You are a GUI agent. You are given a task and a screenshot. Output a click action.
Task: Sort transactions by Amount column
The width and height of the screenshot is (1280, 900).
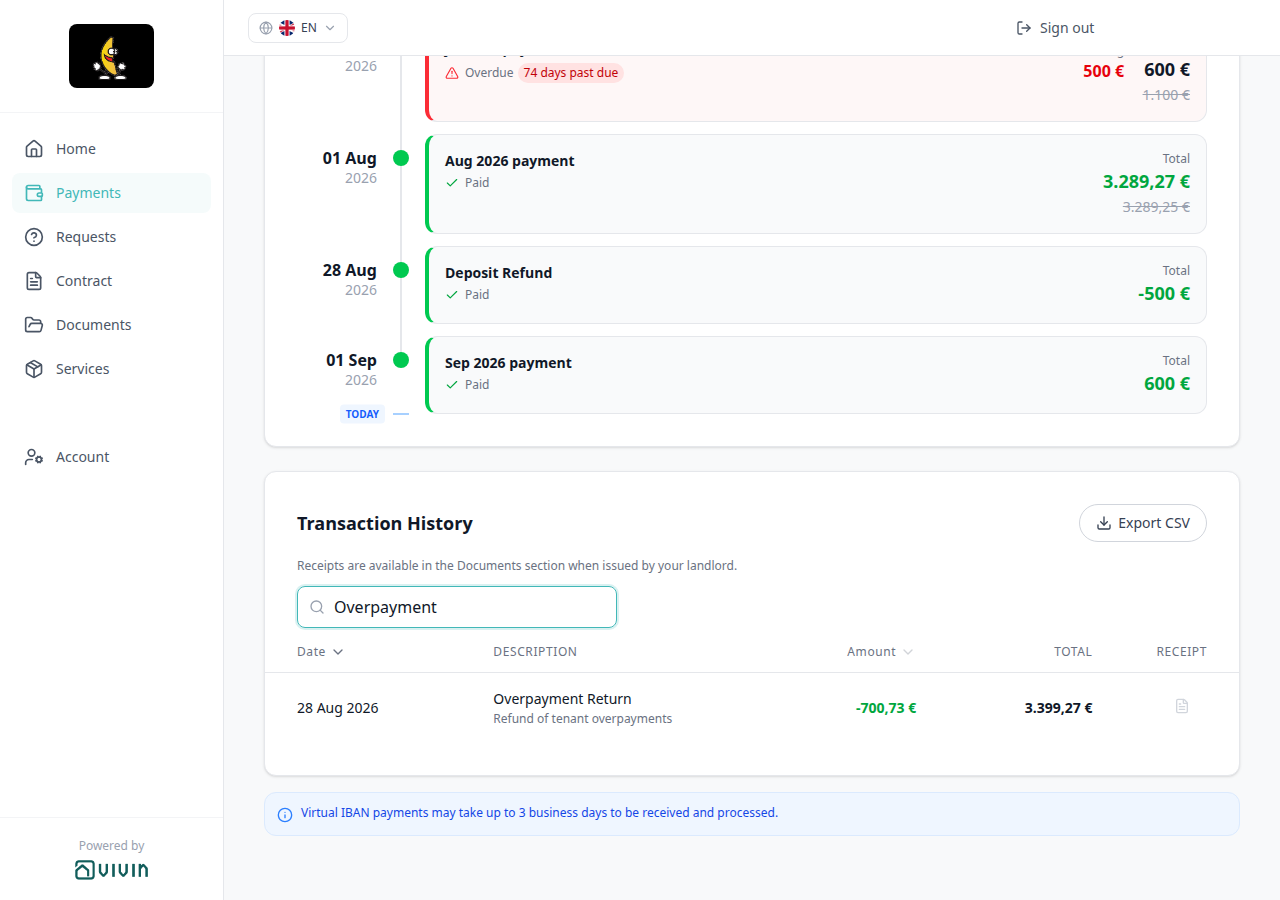tap(880, 651)
